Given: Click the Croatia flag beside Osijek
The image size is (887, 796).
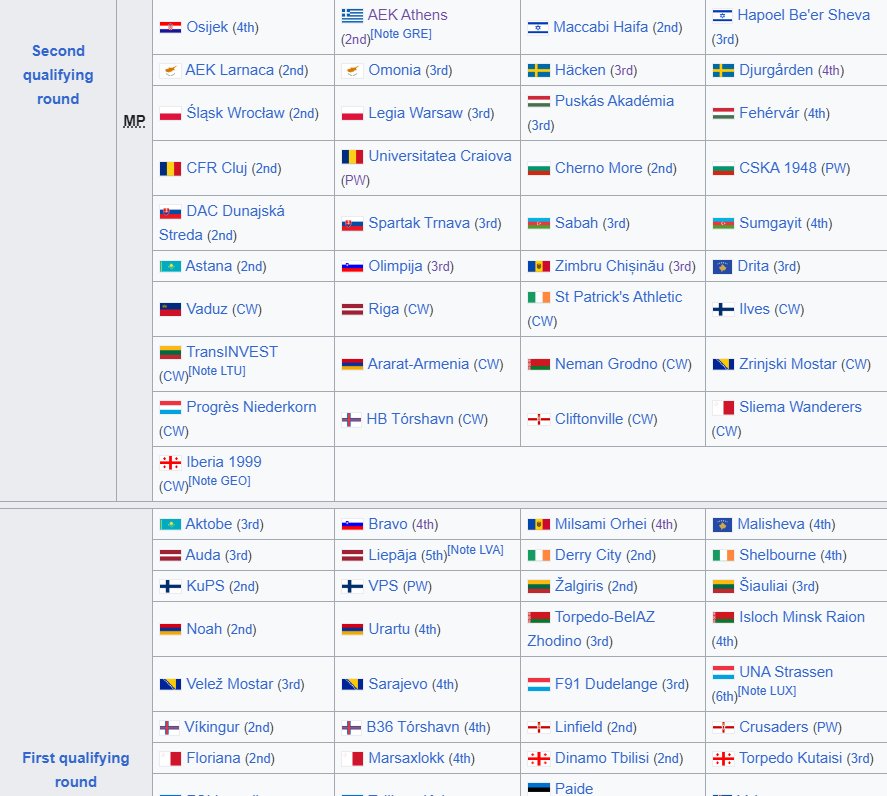Looking at the screenshot, I should (170, 27).
